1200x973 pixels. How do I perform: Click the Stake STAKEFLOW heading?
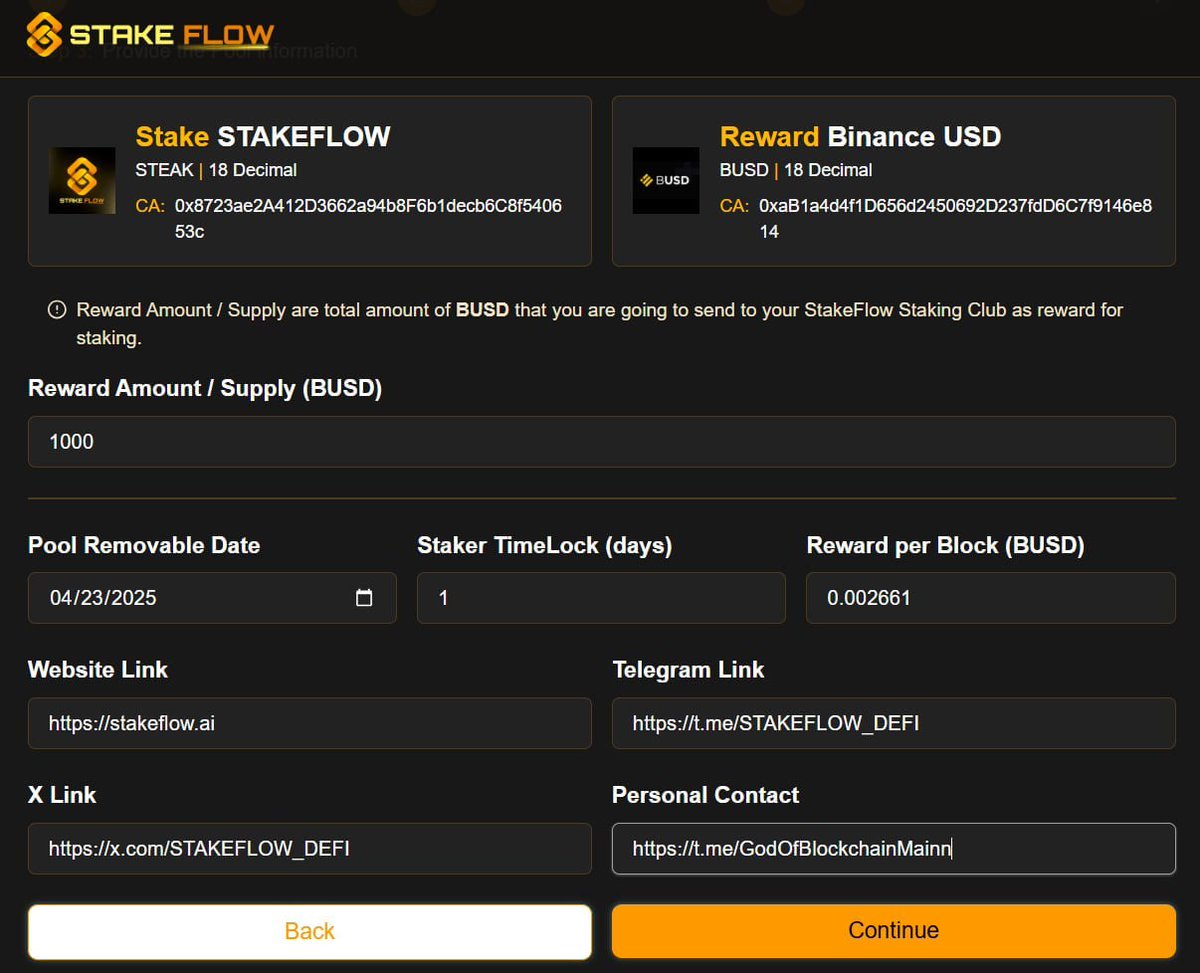coord(263,137)
